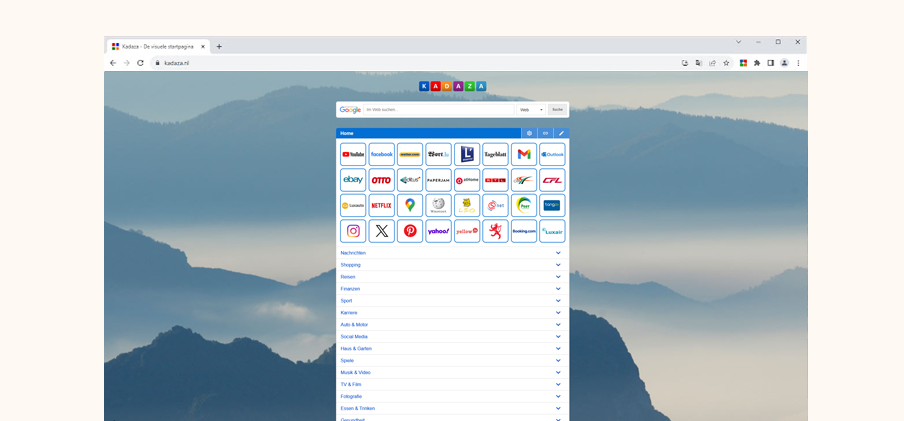Expand the Reisen category chevron
Image resolution: width=904 pixels, height=421 pixels.
click(x=558, y=277)
